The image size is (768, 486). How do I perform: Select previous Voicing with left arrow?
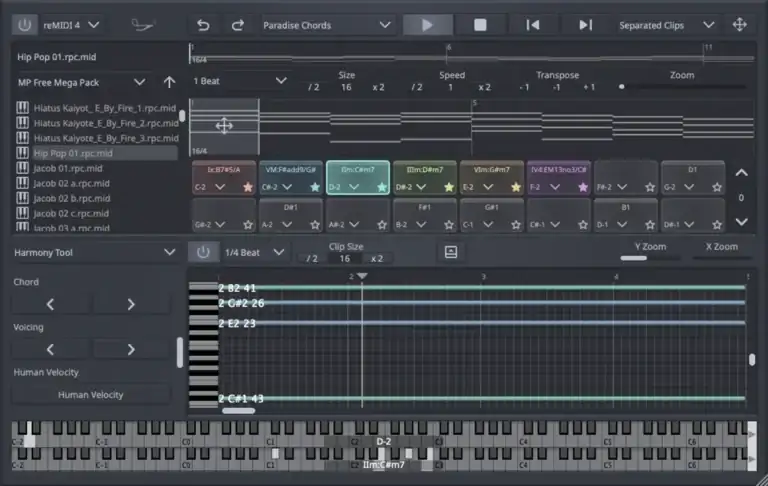pos(50,349)
